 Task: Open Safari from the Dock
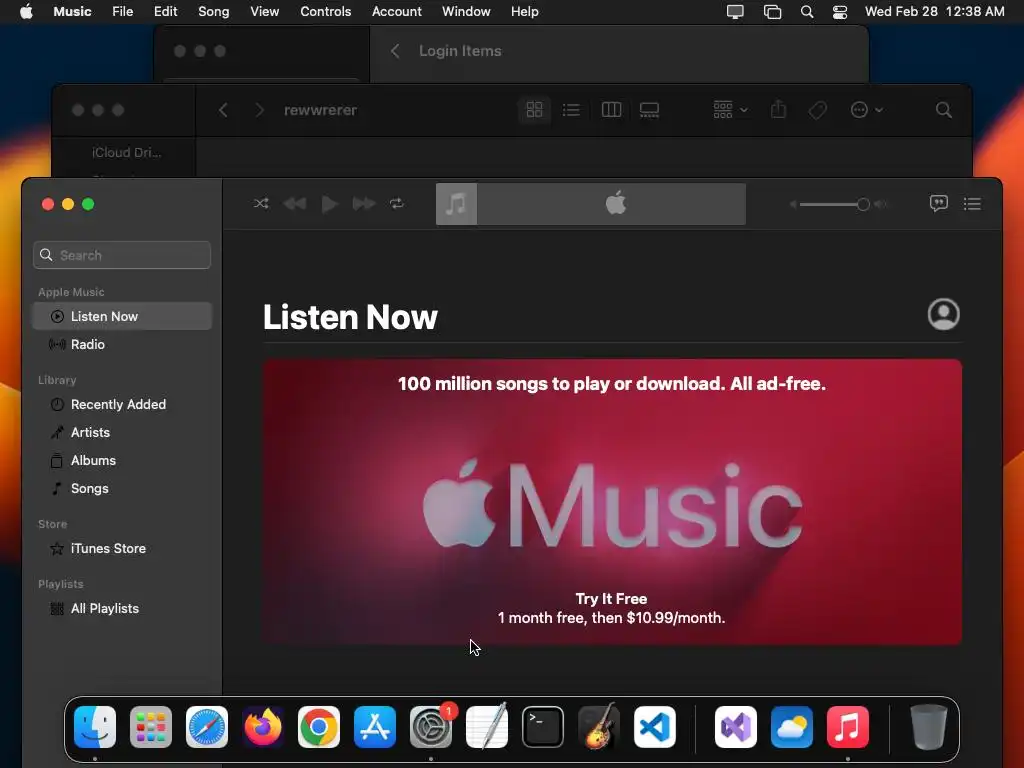pyautogui.click(x=207, y=727)
